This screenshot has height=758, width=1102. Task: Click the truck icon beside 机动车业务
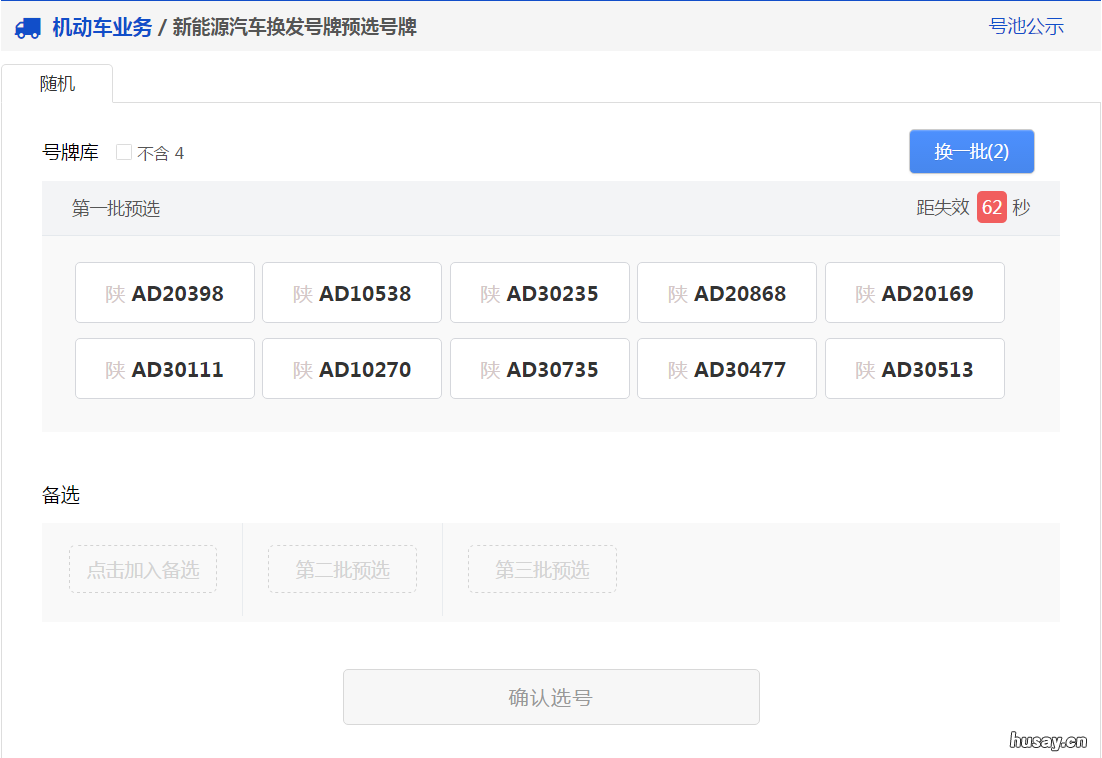click(27, 27)
